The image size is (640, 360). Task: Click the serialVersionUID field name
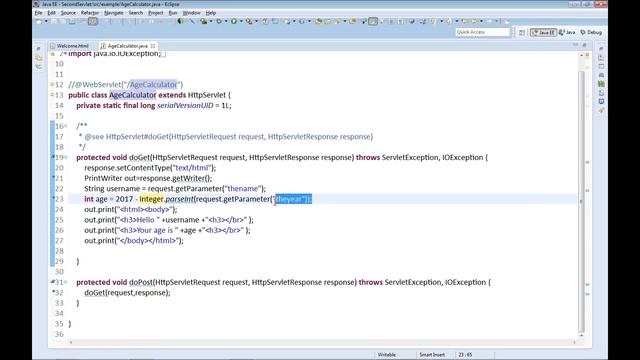pos(185,105)
